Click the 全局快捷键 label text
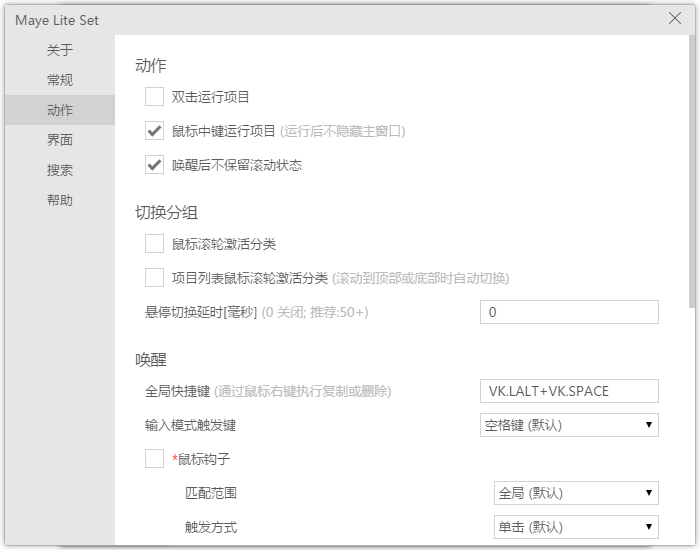Image resolution: width=700 pixels, height=550 pixels. pos(177,392)
